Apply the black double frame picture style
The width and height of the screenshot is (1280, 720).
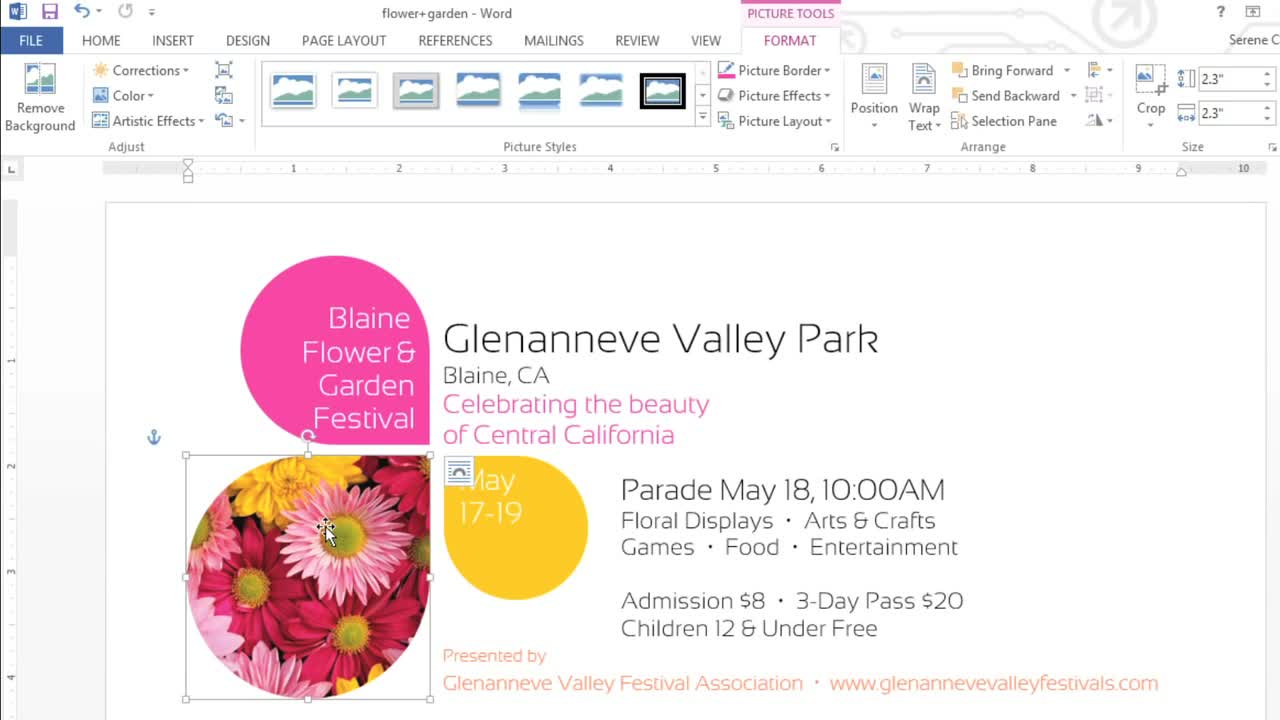(x=662, y=91)
